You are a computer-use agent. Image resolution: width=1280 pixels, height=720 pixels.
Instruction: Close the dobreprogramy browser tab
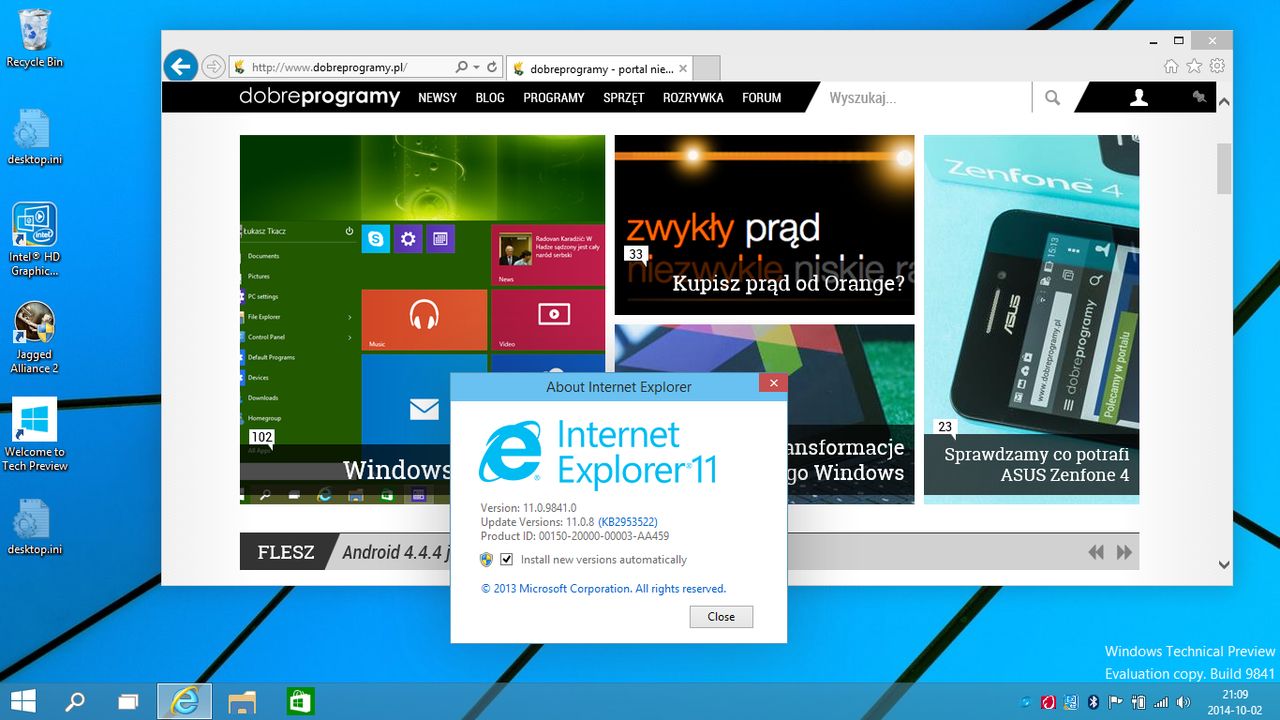pyautogui.click(x=683, y=69)
